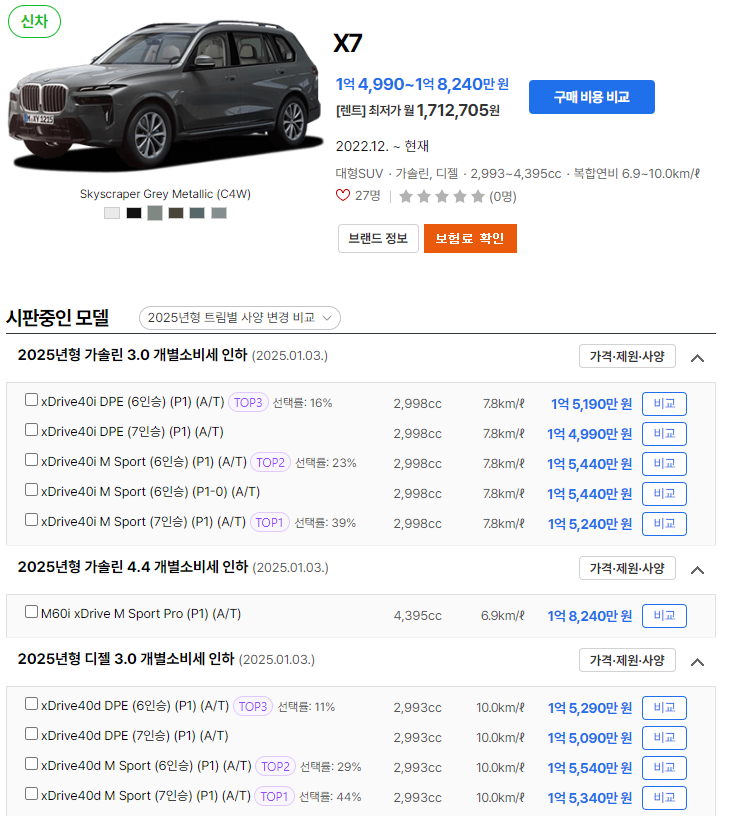732x816 pixels.
Task: Click 비교 for xDrive40i M Sport (7인승)
Action: (x=664, y=524)
